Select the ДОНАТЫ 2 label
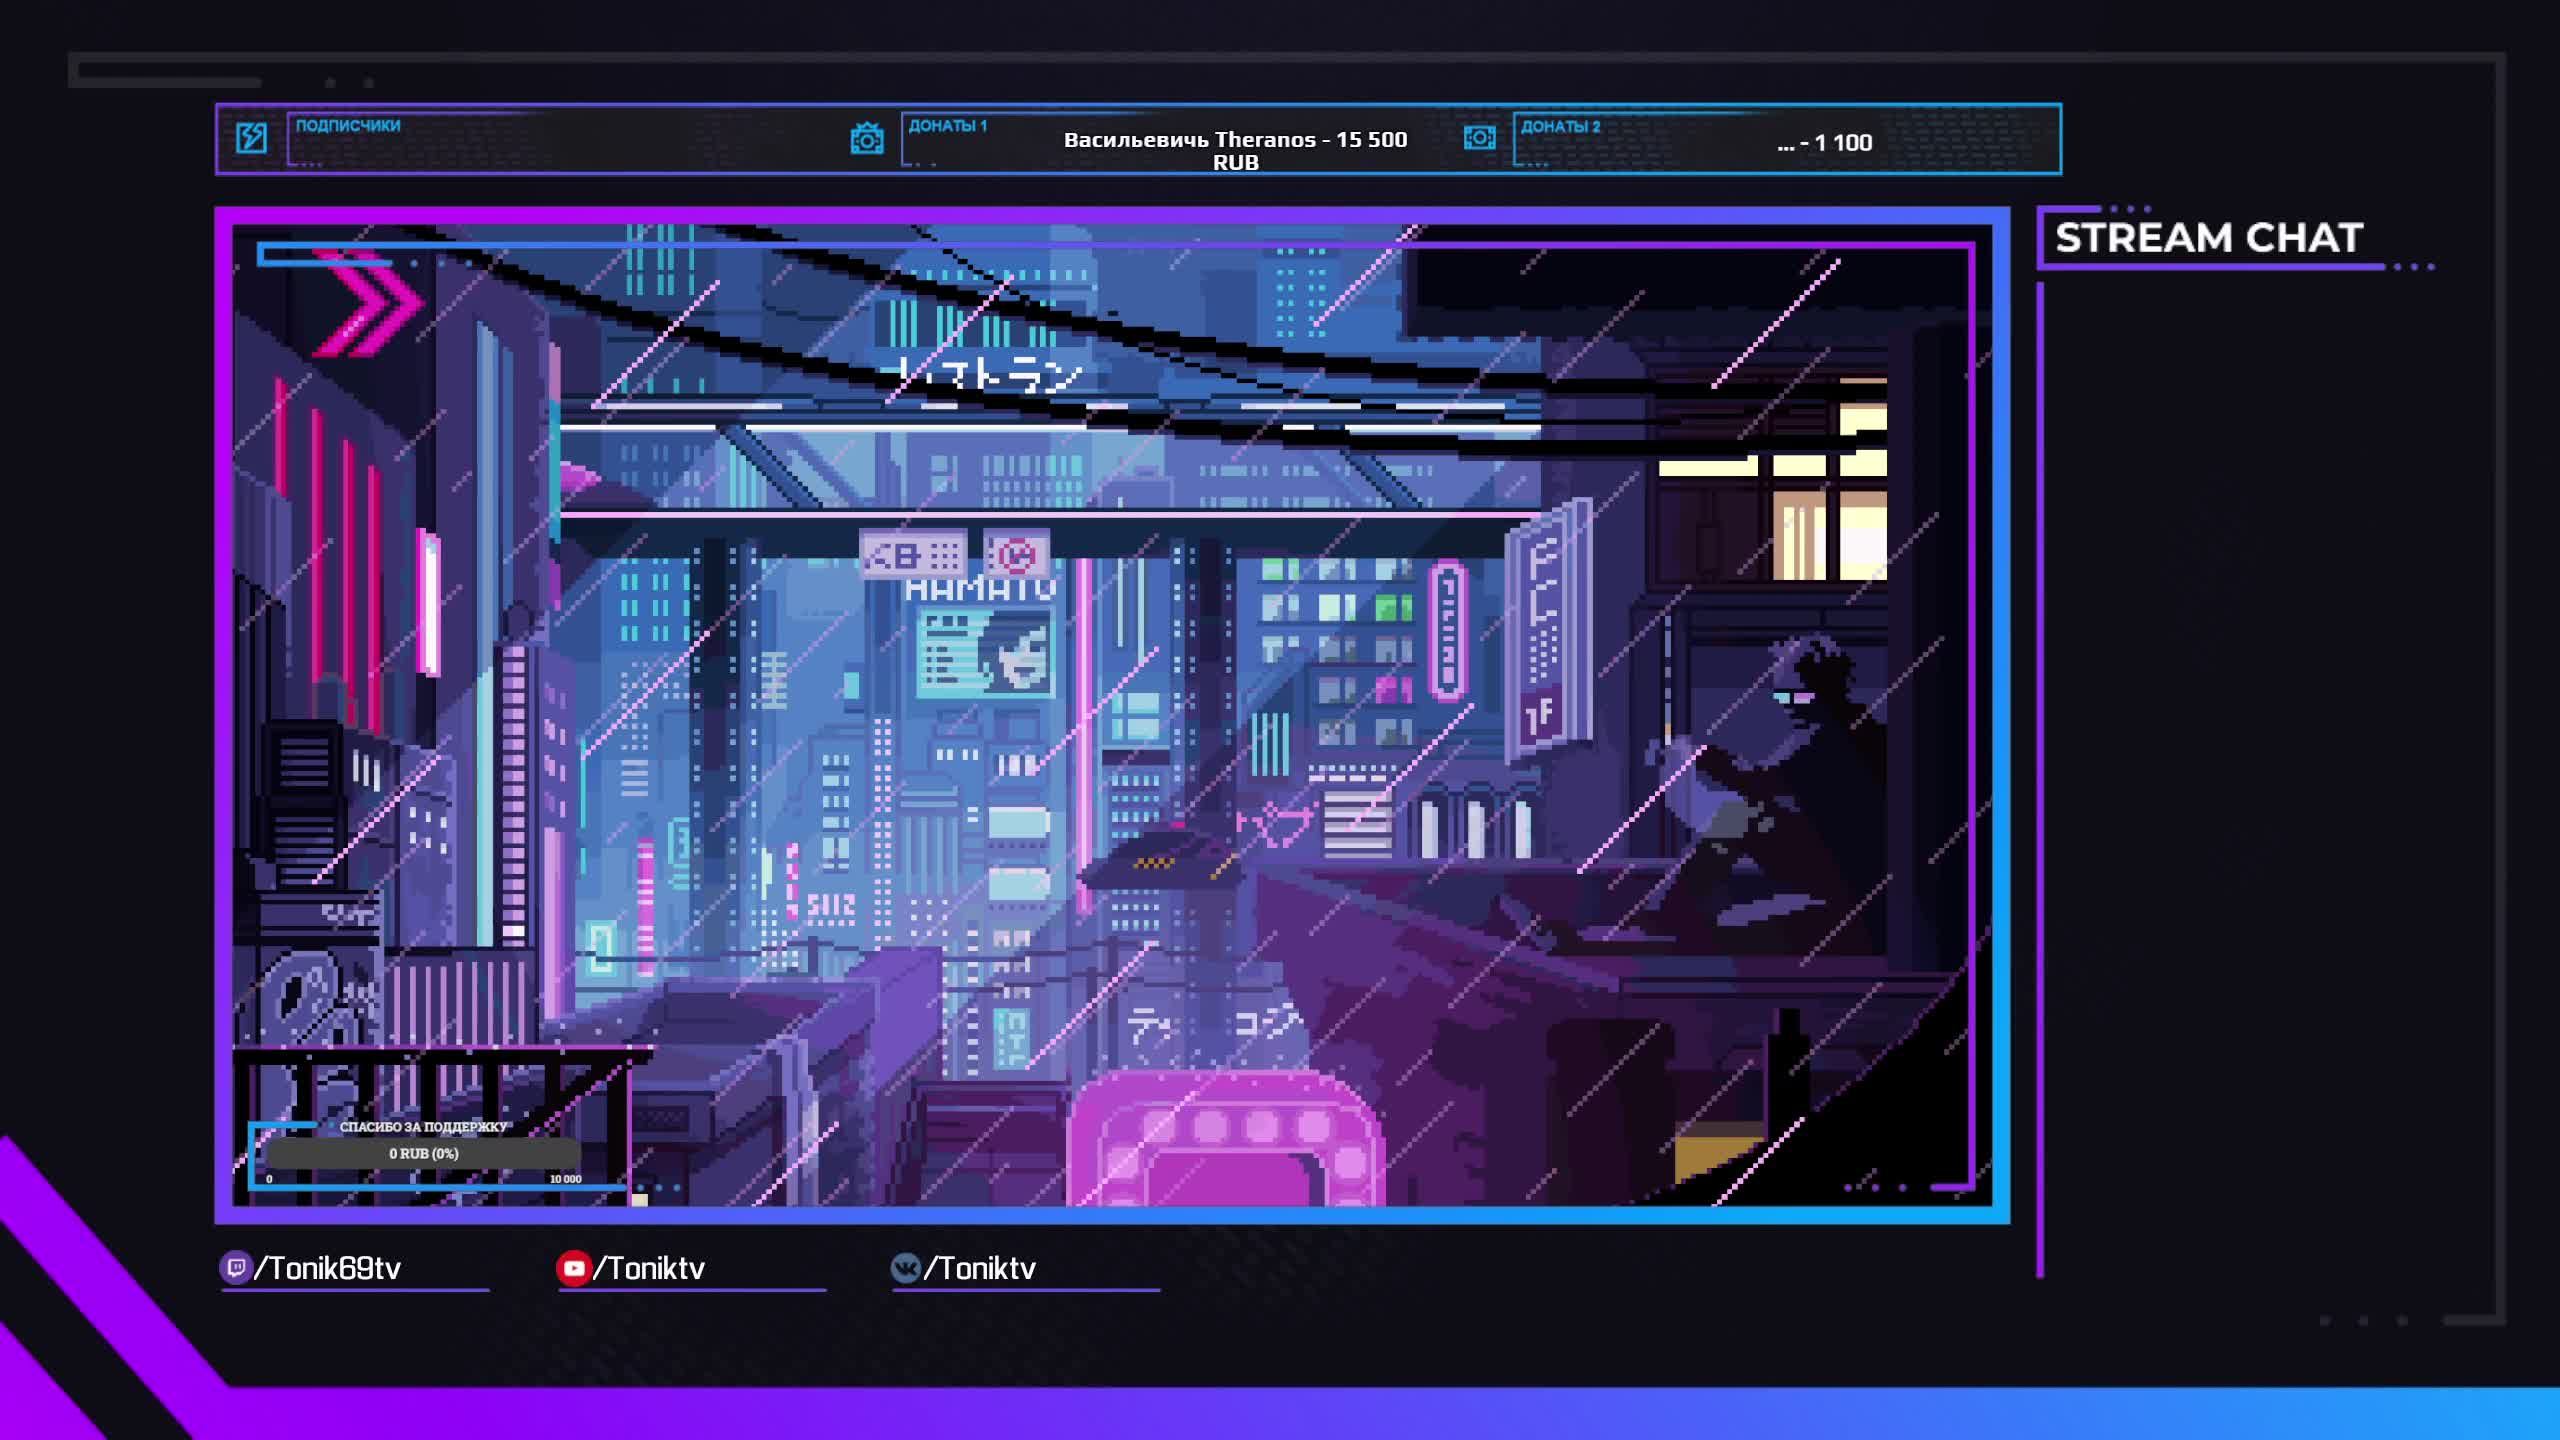 pos(1560,127)
